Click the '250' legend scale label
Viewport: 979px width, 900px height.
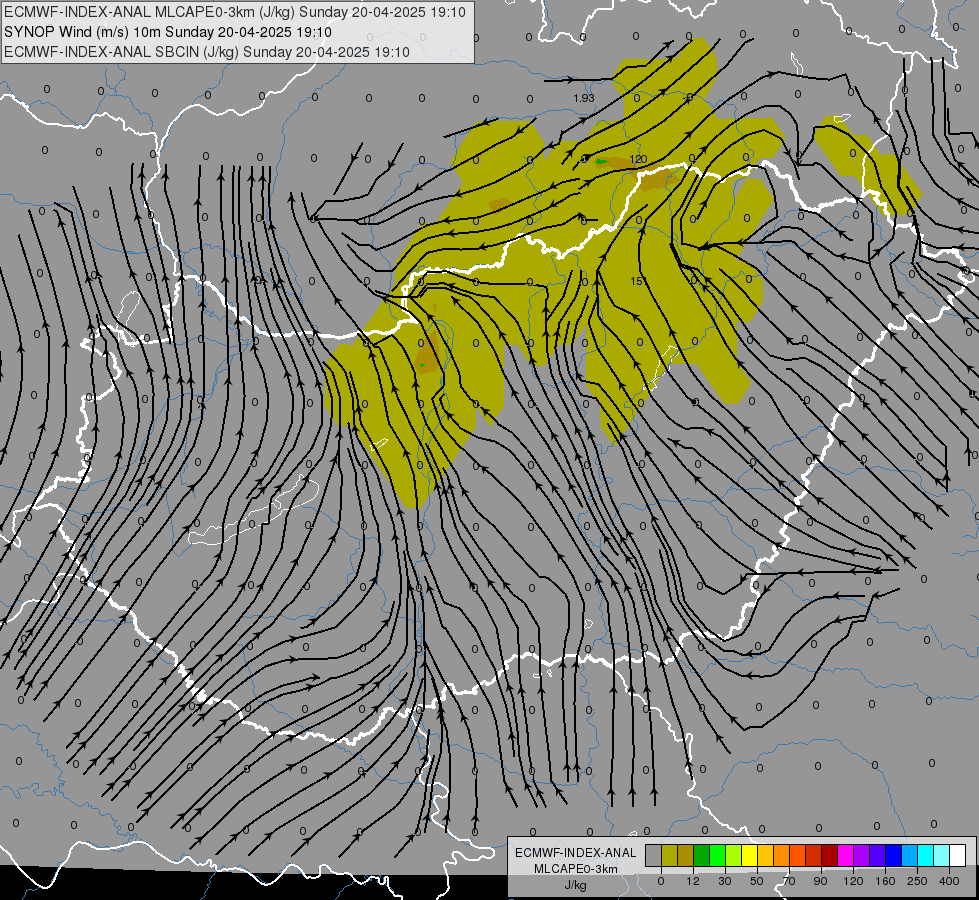[917, 881]
